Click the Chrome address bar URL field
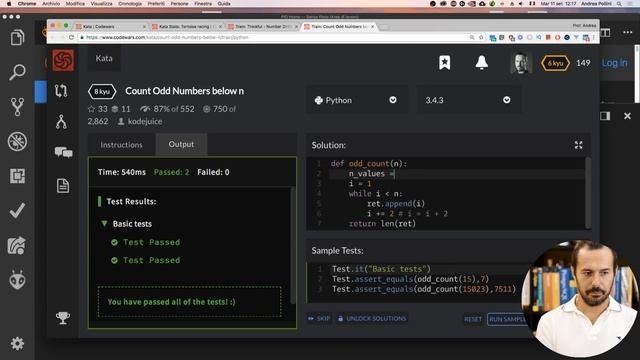This screenshot has width=640, height=360. pos(273,38)
